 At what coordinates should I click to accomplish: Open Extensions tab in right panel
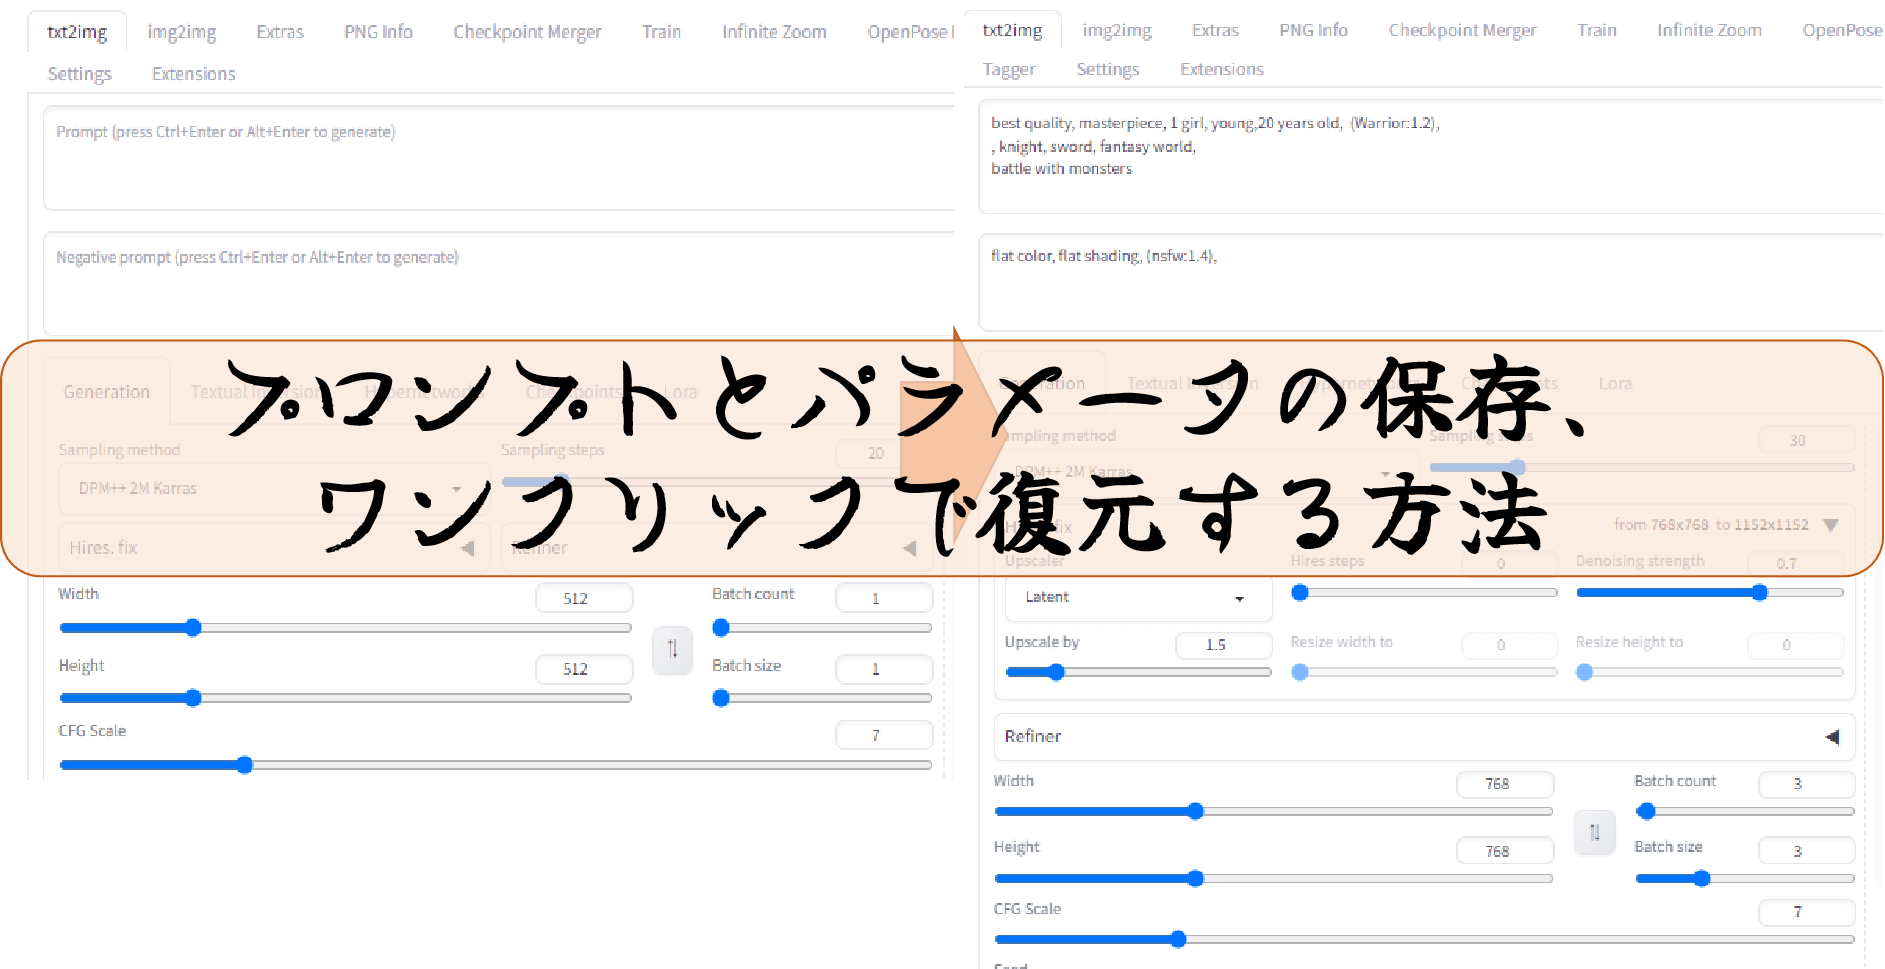[1222, 69]
